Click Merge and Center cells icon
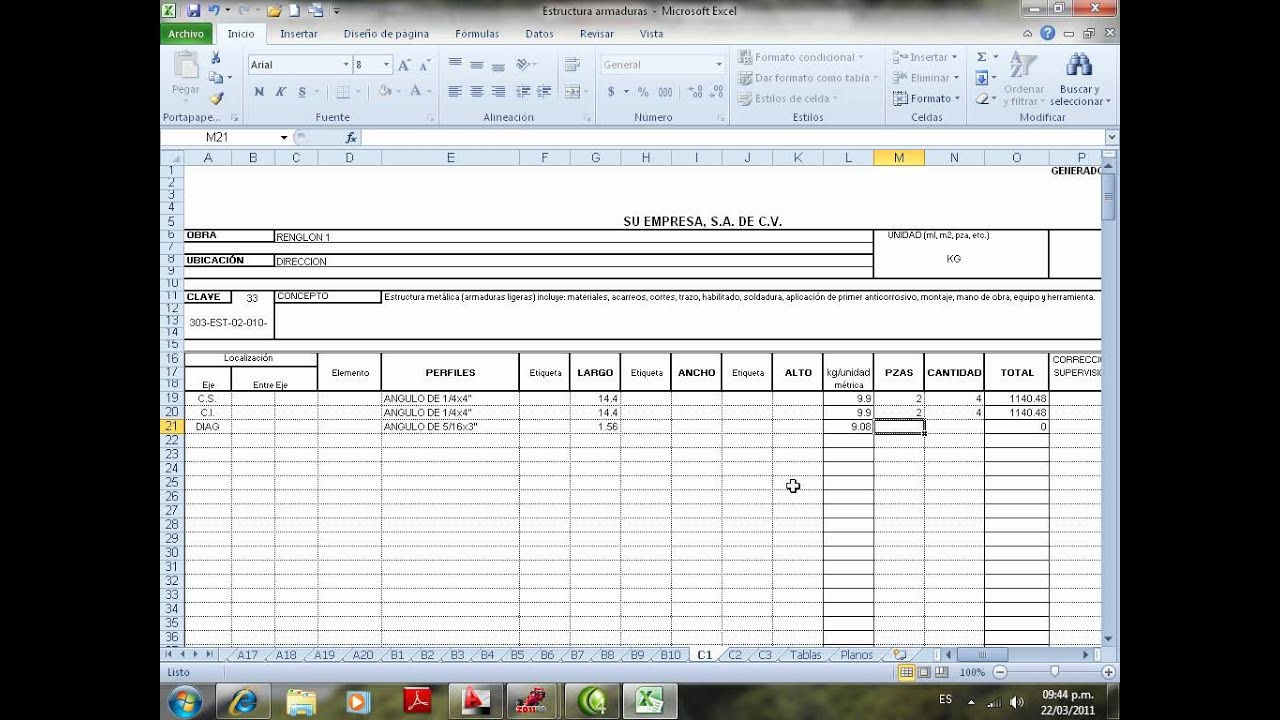The image size is (1280, 720). 572,92
